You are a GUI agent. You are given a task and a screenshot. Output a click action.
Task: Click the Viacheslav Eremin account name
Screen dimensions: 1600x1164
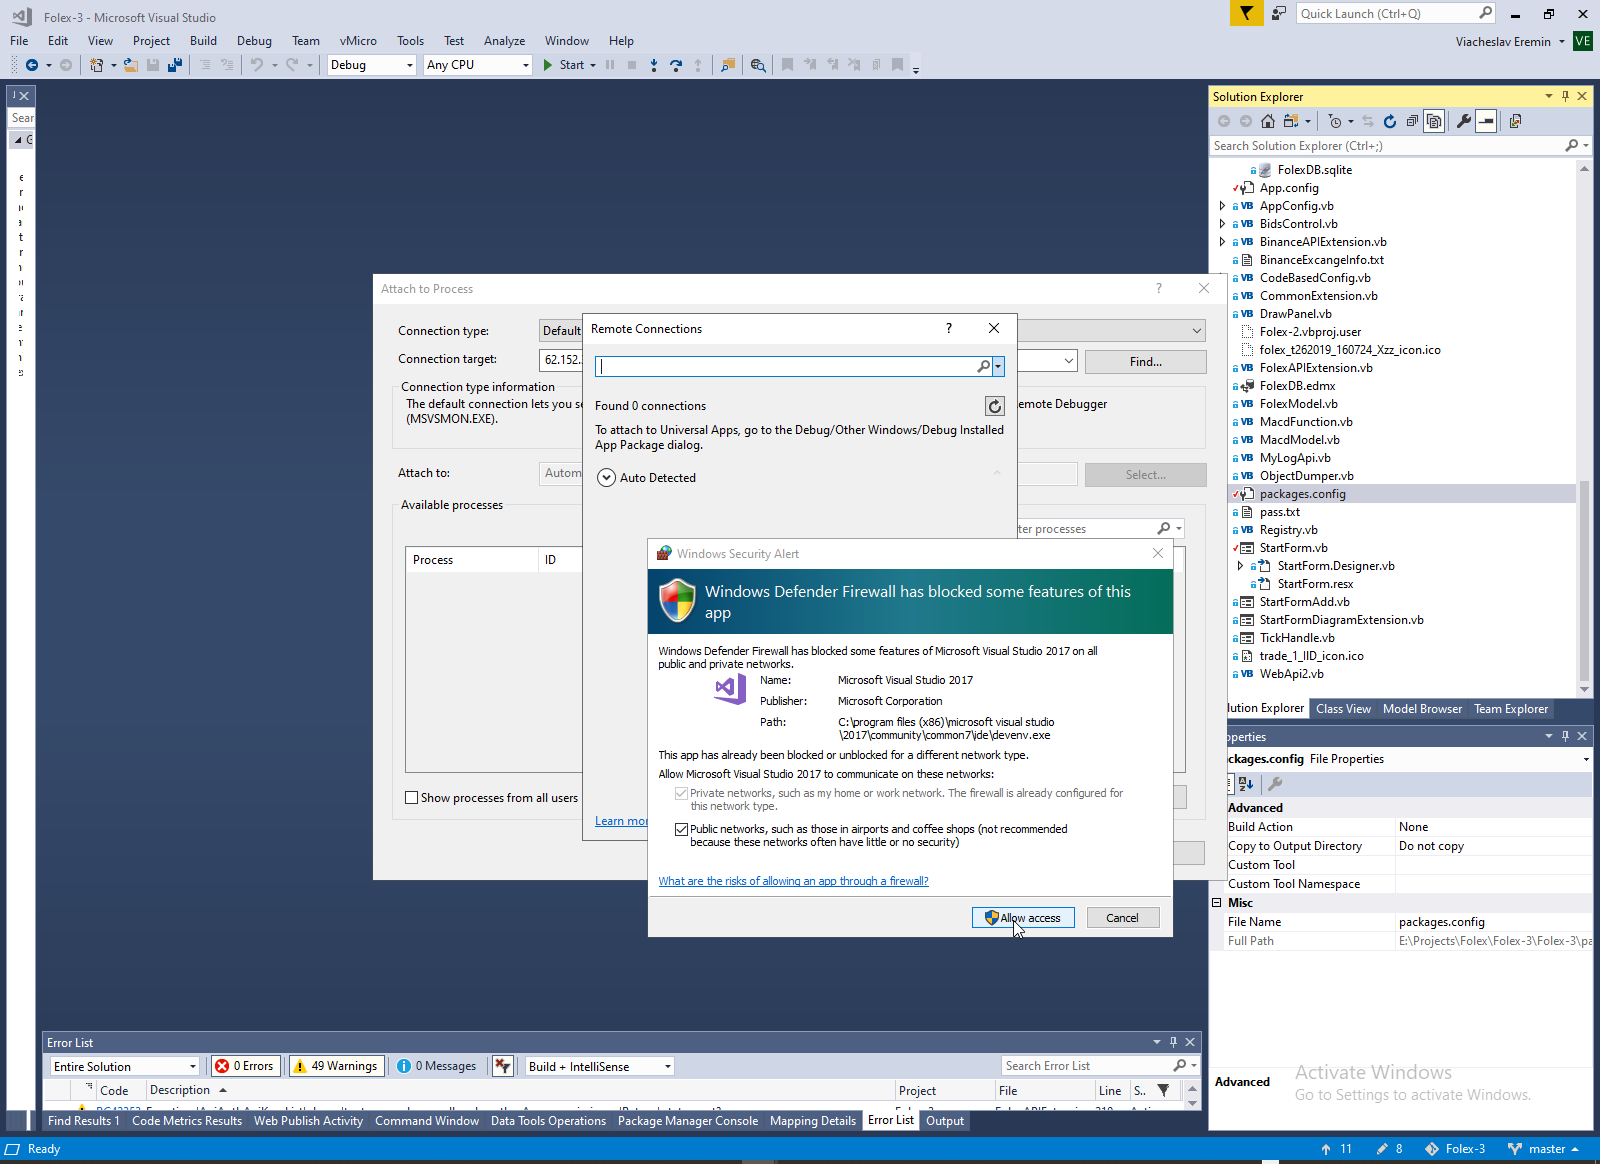[x=1503, y=42]
